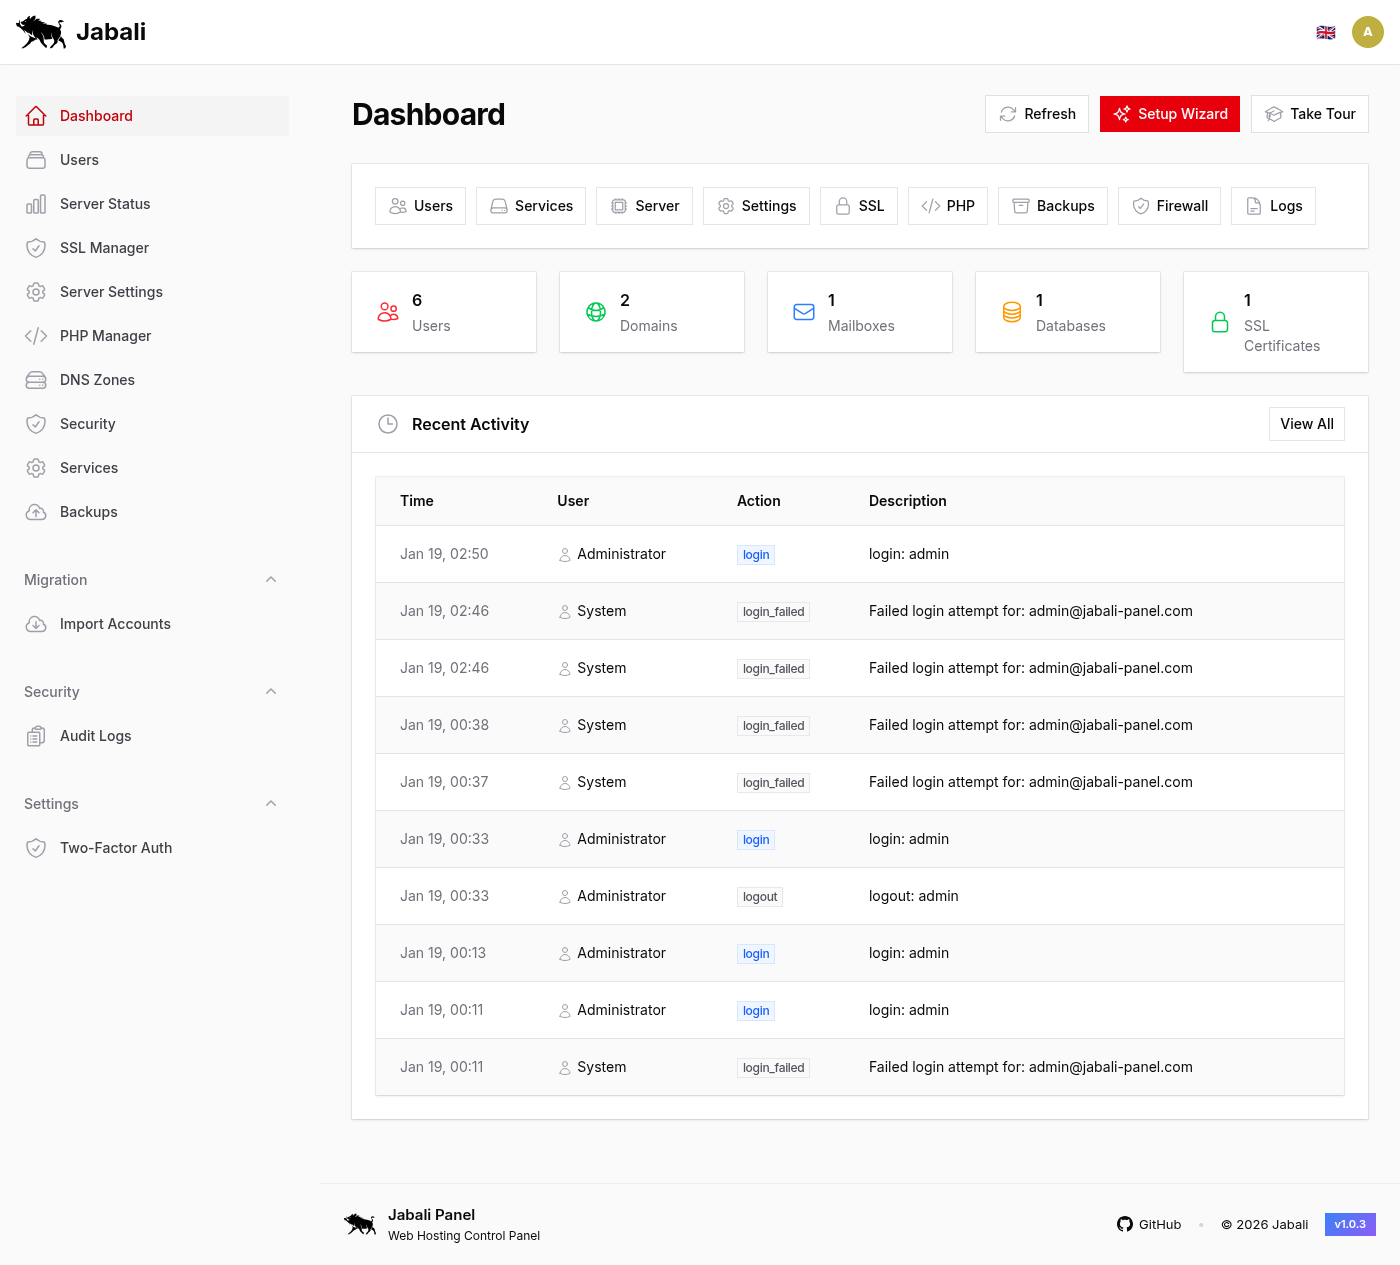The image size is (1400, 1265).
Task: Open the SSL Manager
Action: tap(105, 248)
